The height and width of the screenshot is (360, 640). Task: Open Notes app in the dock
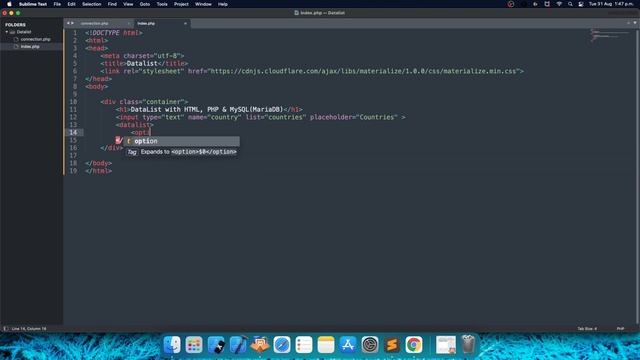click(x=326, y=345)
